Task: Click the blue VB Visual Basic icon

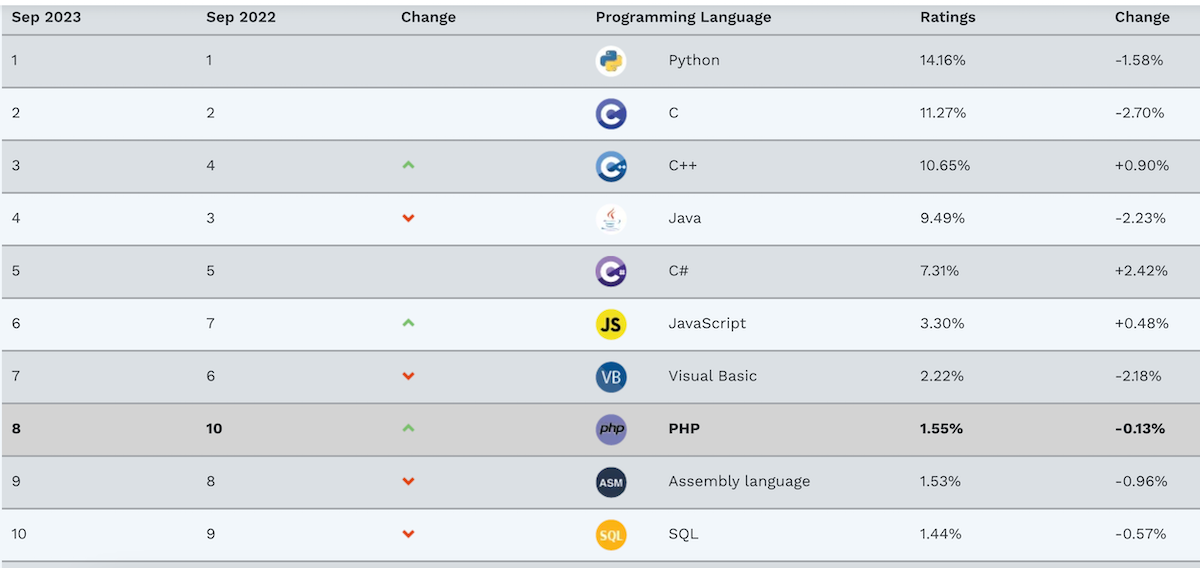Action: pyautogui.click(x=610, y=376)
